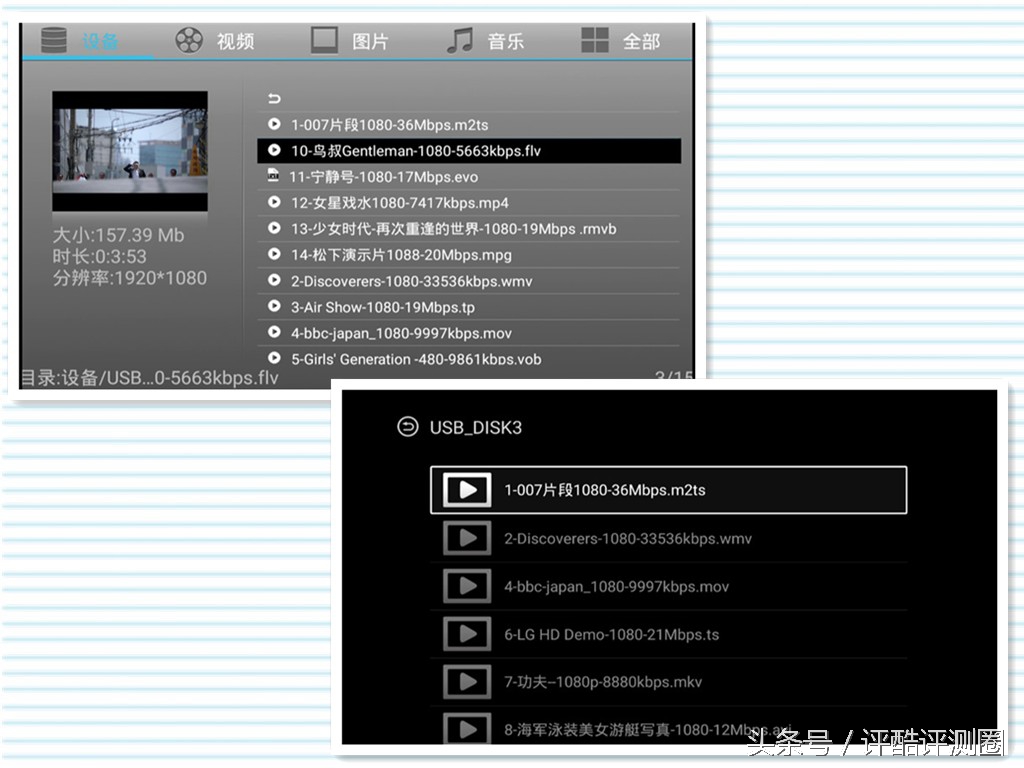The image size is (1024, 768).
Task: Select 1-007片段1080-36Mbps.m2ts in top list
Action: pyautogui.click(x=469, y=125)
